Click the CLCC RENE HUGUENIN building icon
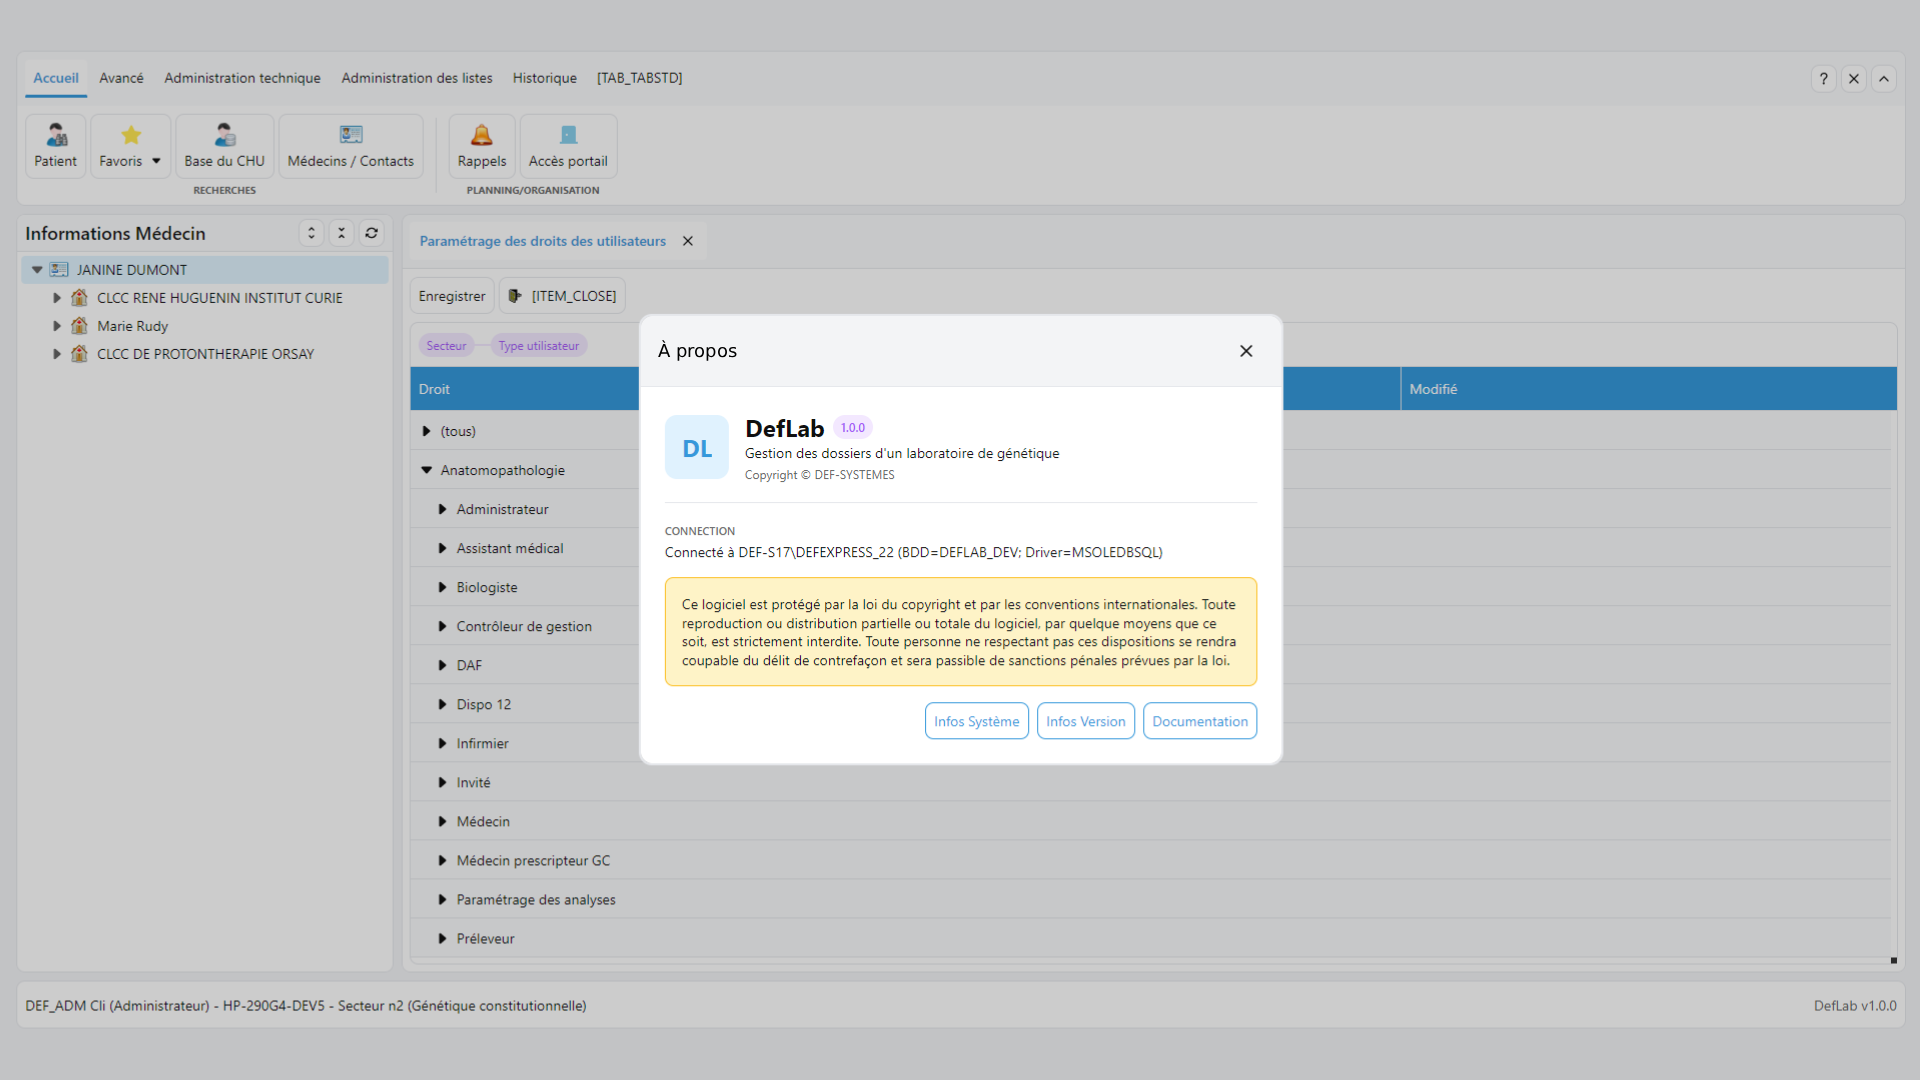Viewport: 1920px width, 1080px height. pyautogui.click(x=79, y=298)
